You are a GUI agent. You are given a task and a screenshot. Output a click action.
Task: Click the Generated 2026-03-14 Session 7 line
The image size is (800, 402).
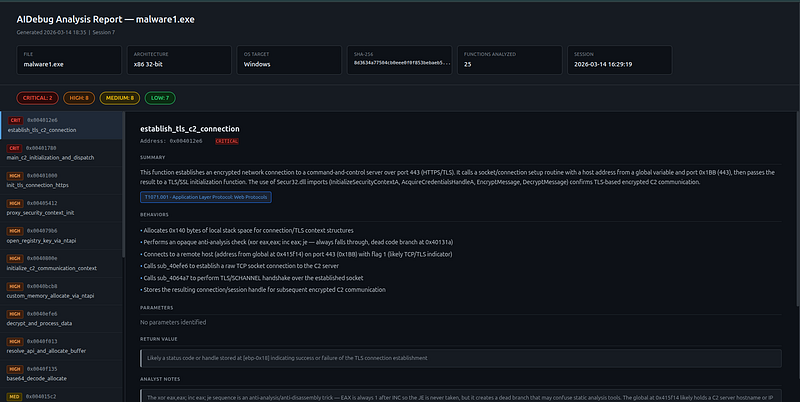(x=66, y=32)
